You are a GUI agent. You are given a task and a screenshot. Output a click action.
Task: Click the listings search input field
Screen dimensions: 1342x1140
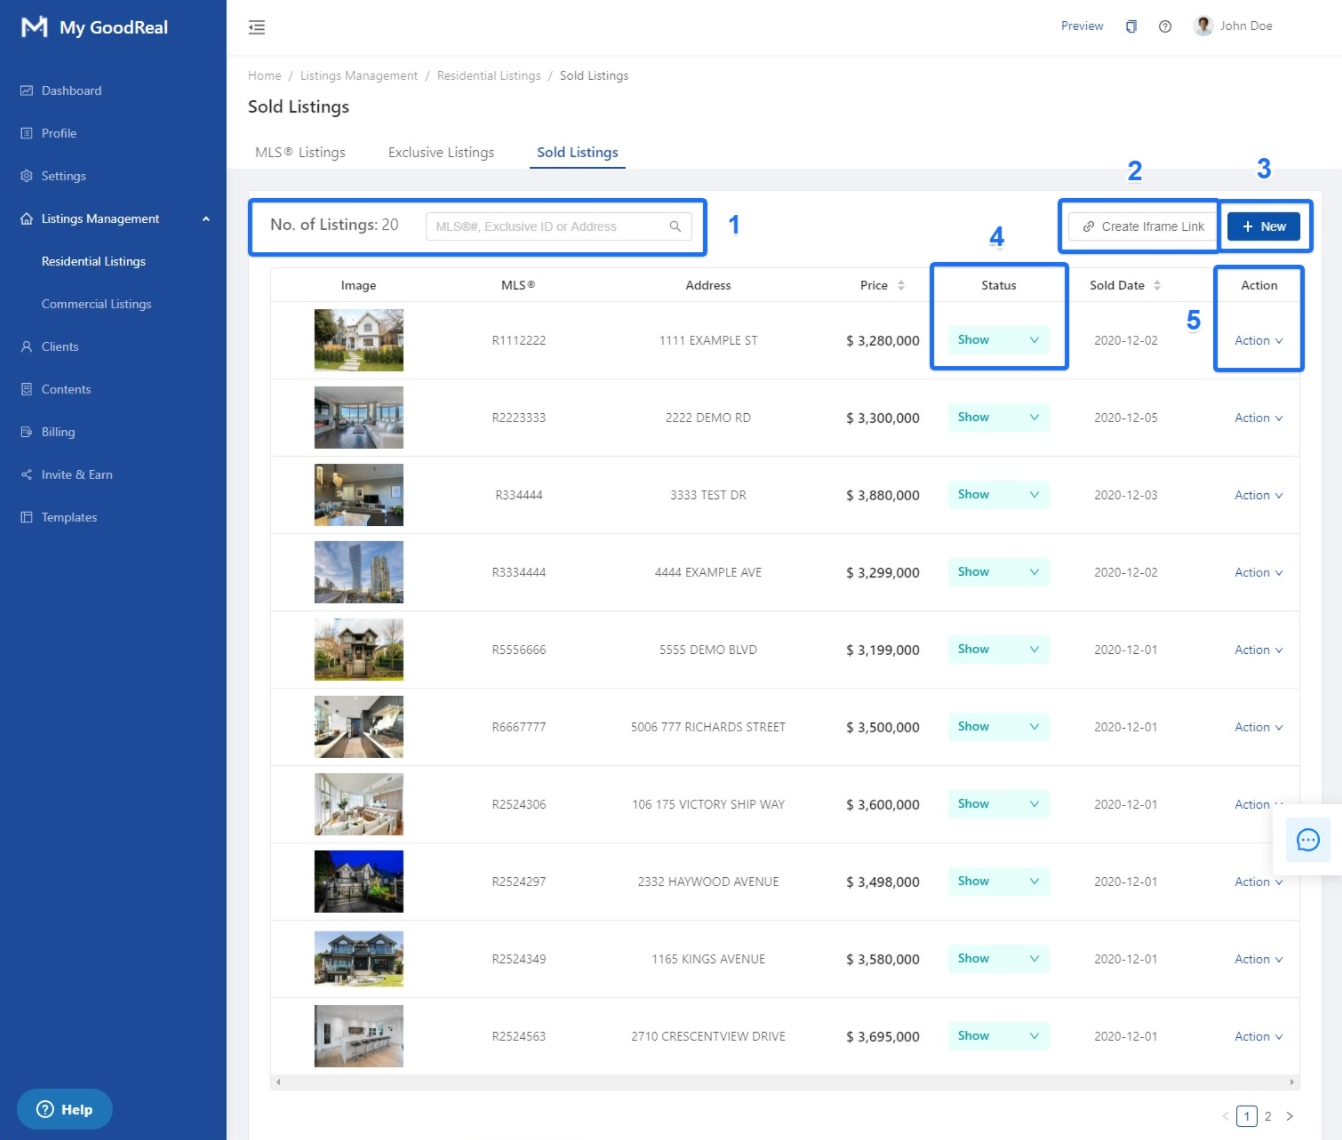(x=545, y=227)
